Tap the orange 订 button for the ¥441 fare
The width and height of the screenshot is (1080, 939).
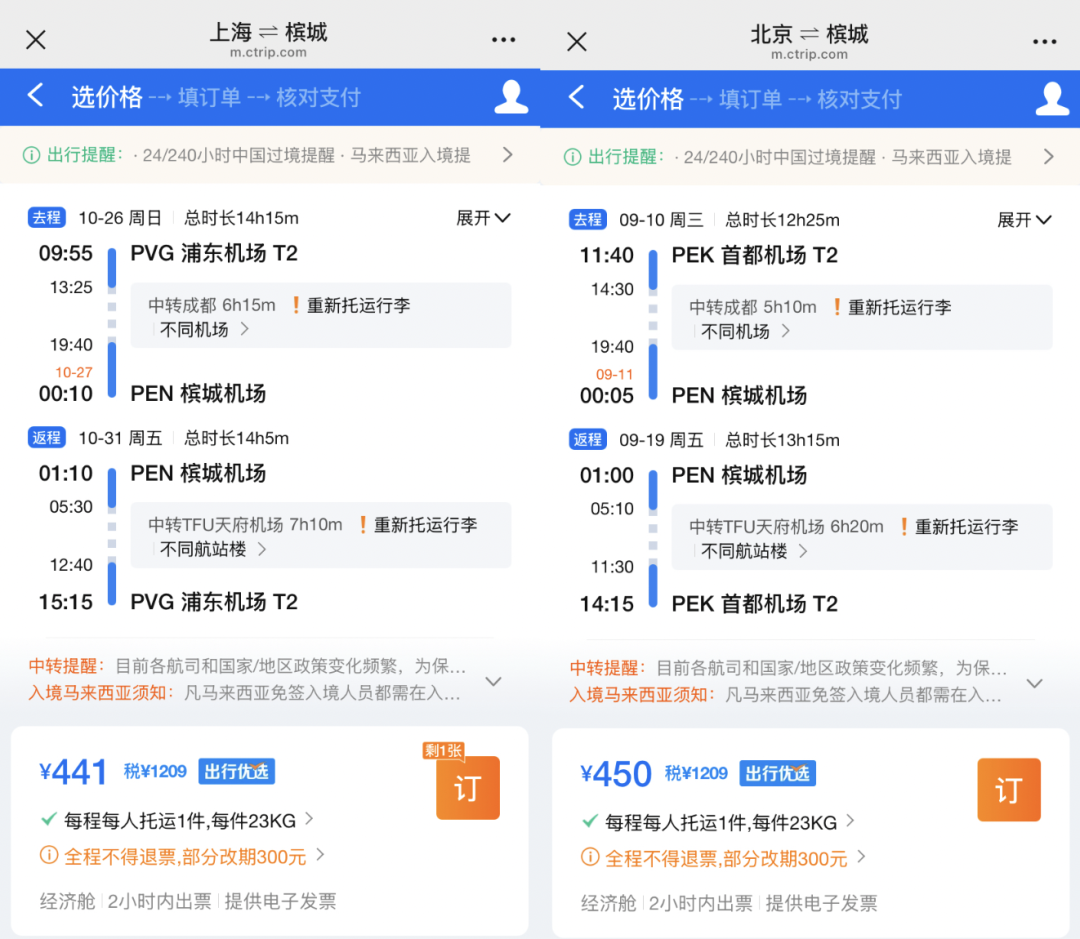coord(467,789)
